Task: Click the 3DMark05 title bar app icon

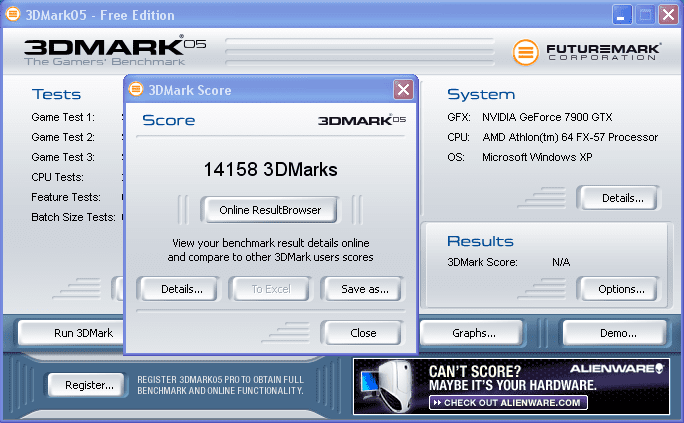Action: click(13, 14)
